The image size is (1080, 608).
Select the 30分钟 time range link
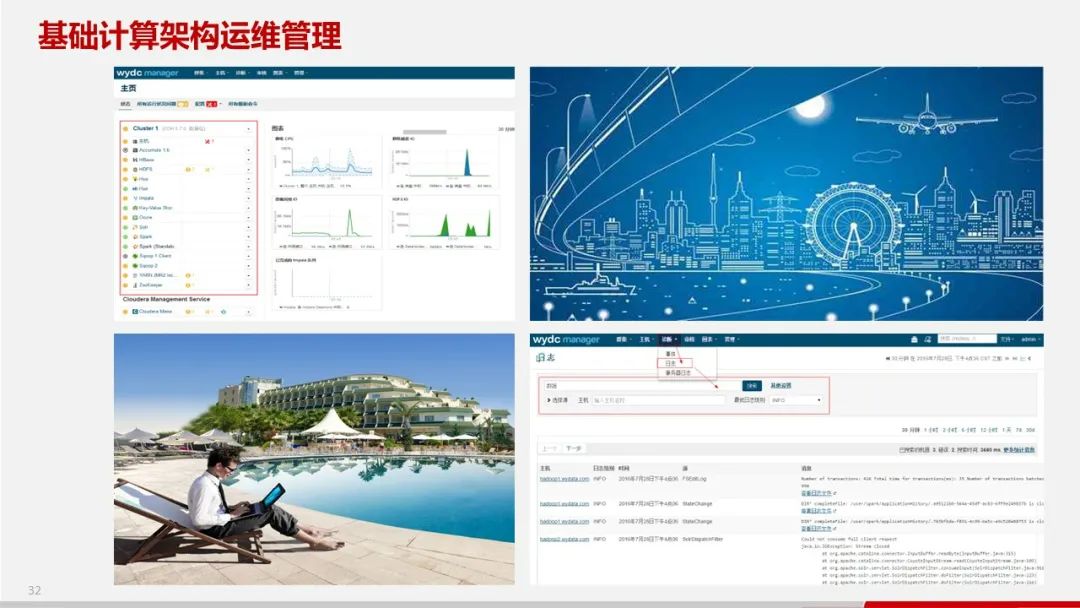pyautogui.click(x=911, y=430)
